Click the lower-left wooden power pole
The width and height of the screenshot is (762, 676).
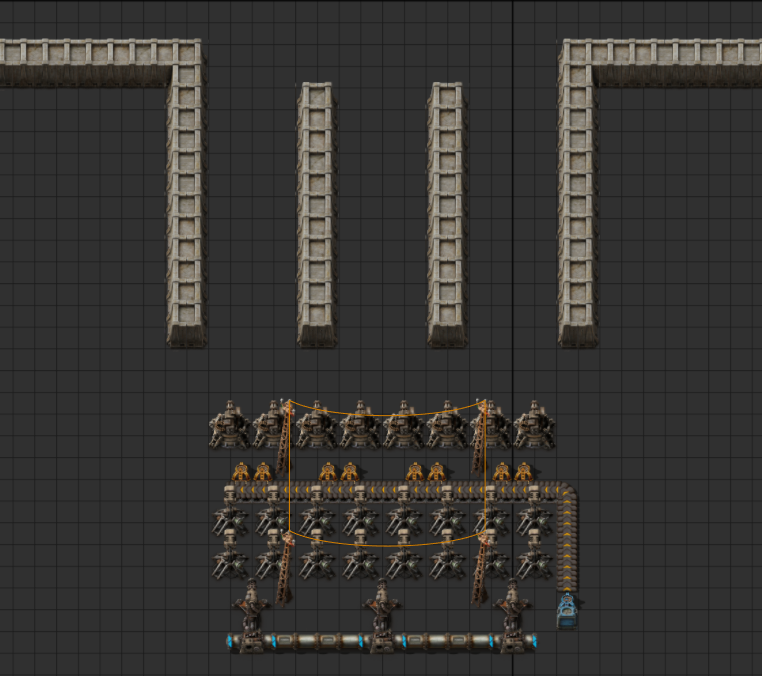tap(285, 569)
